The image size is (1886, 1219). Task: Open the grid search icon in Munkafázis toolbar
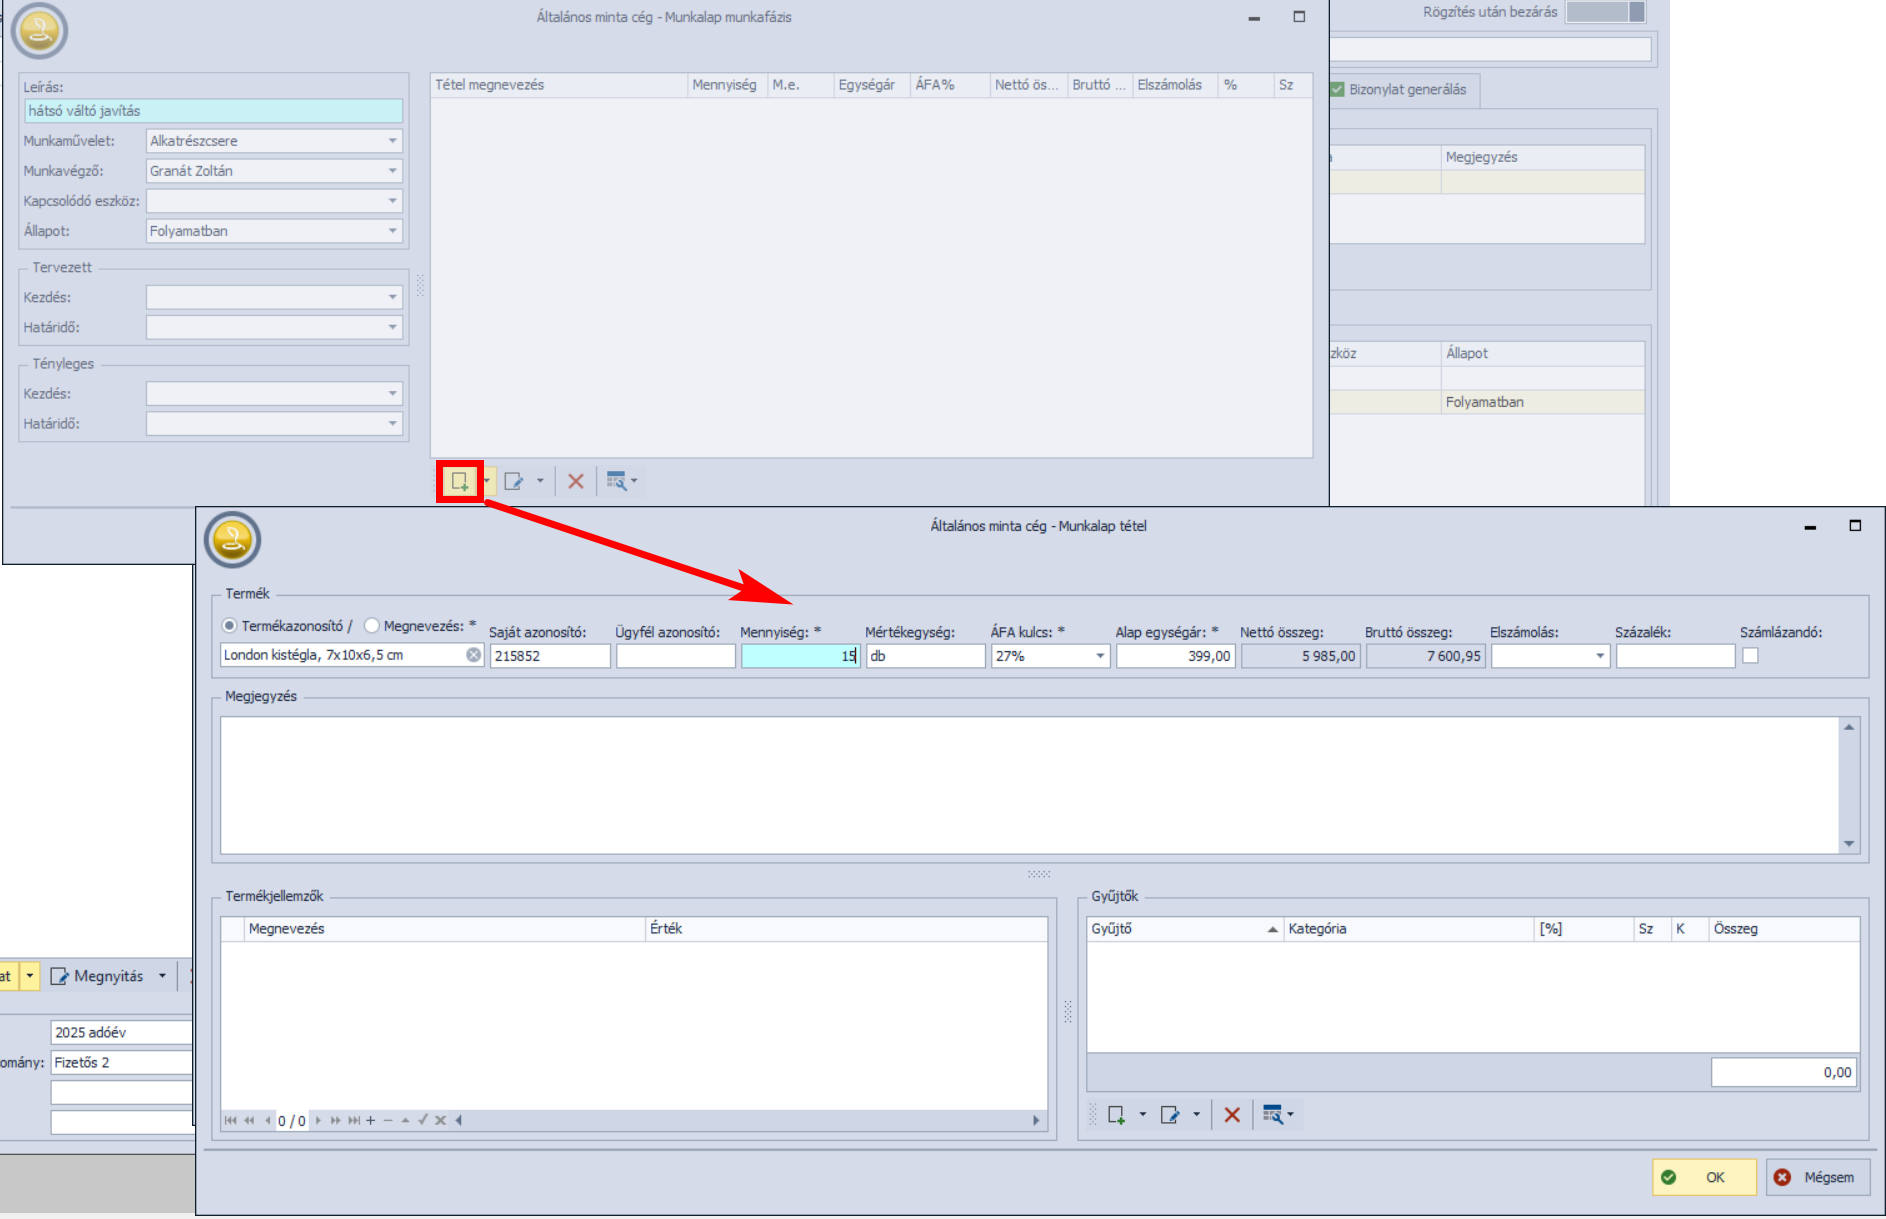click(617, 482)
